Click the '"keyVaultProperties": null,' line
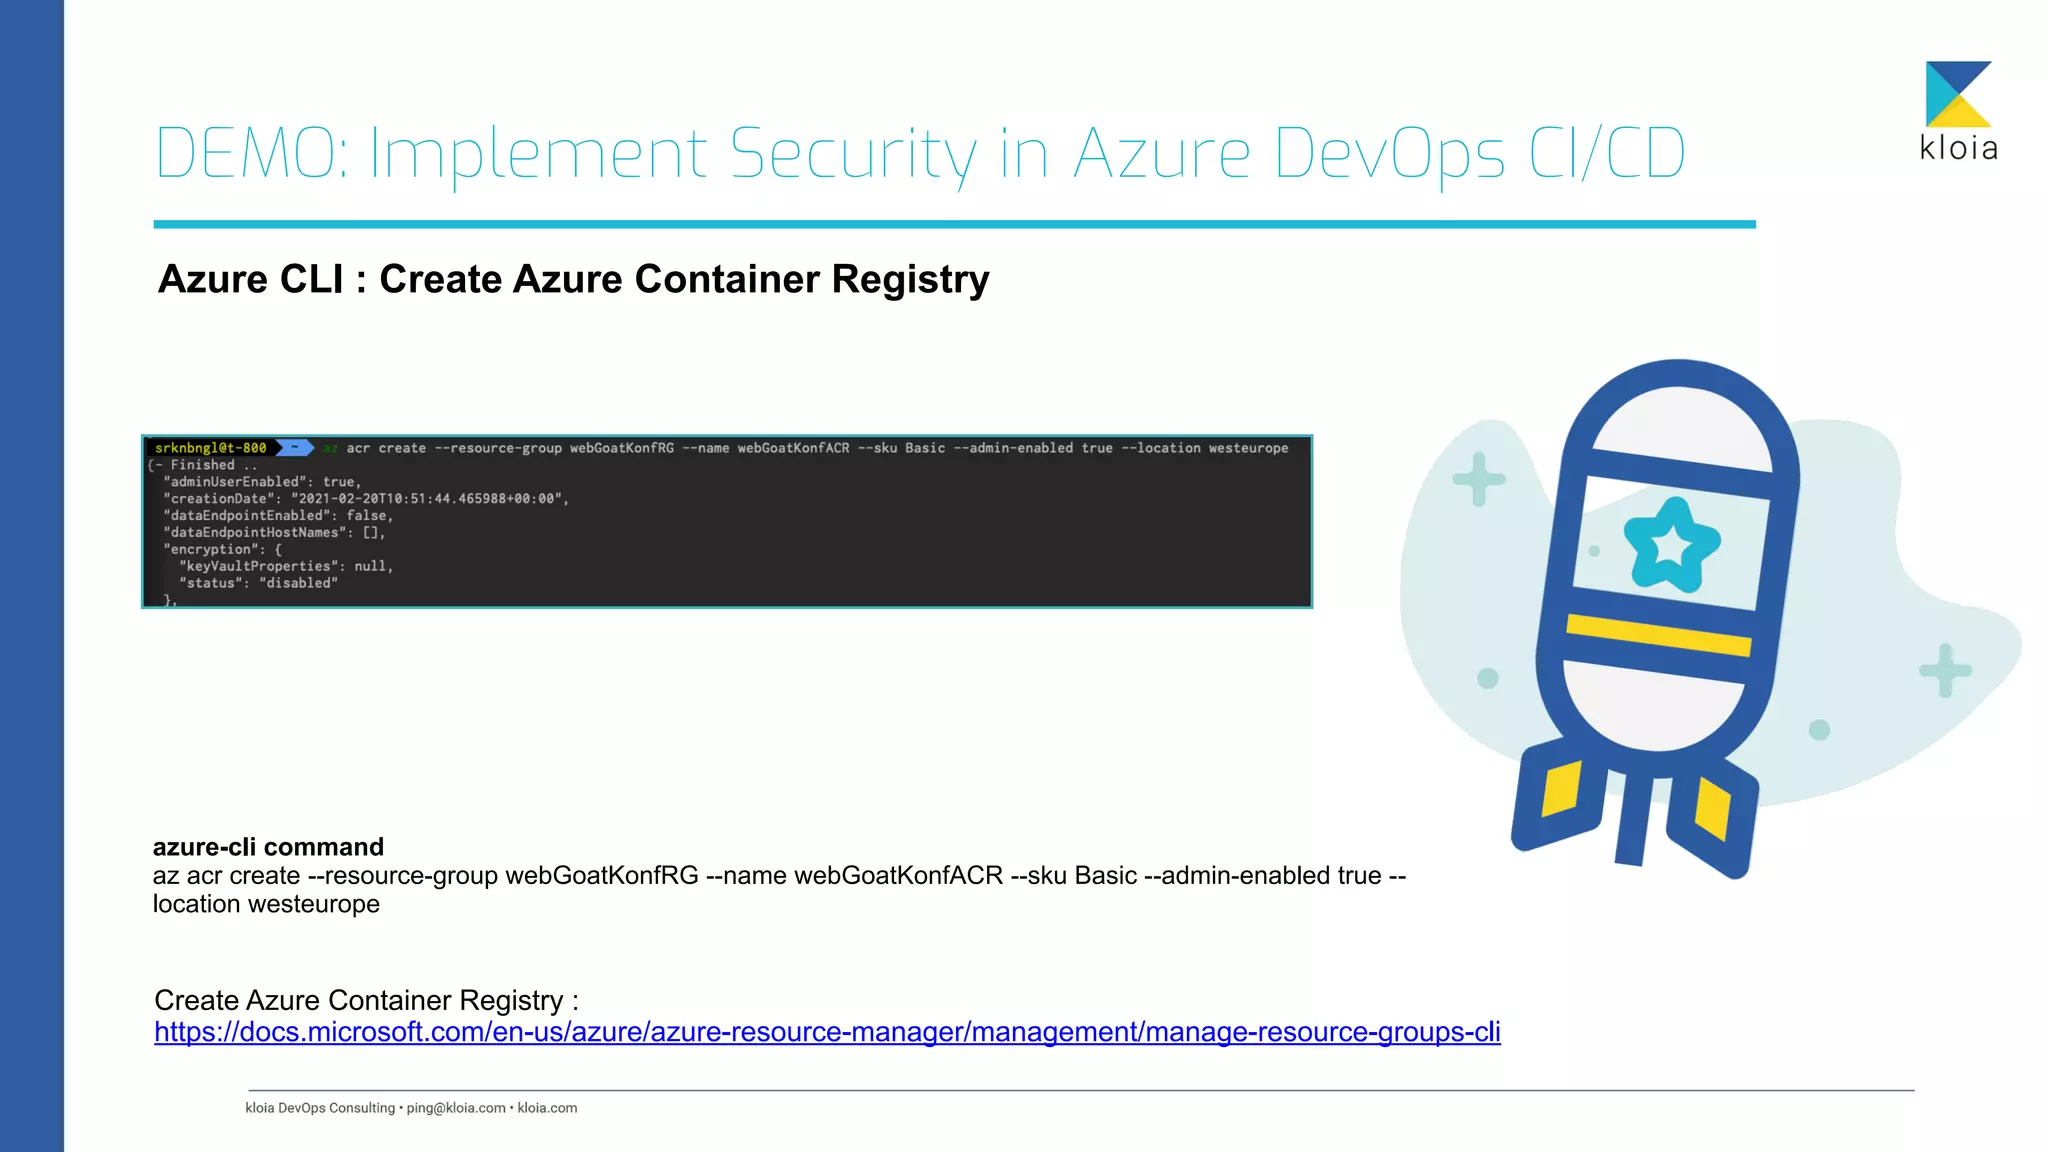Image resolution: width=2048 pixels, height=1152 pixels. [286, 567]
